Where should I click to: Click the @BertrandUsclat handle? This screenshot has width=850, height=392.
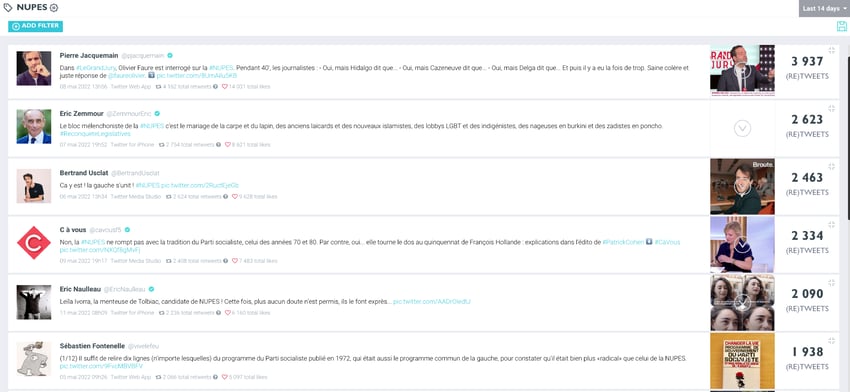tap(135, 173)
